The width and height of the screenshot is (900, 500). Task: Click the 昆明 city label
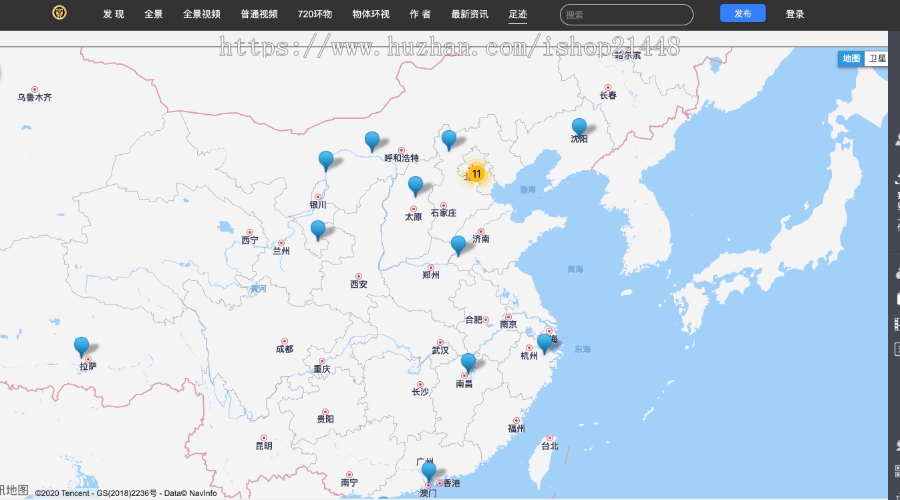(x=264, y=445)
